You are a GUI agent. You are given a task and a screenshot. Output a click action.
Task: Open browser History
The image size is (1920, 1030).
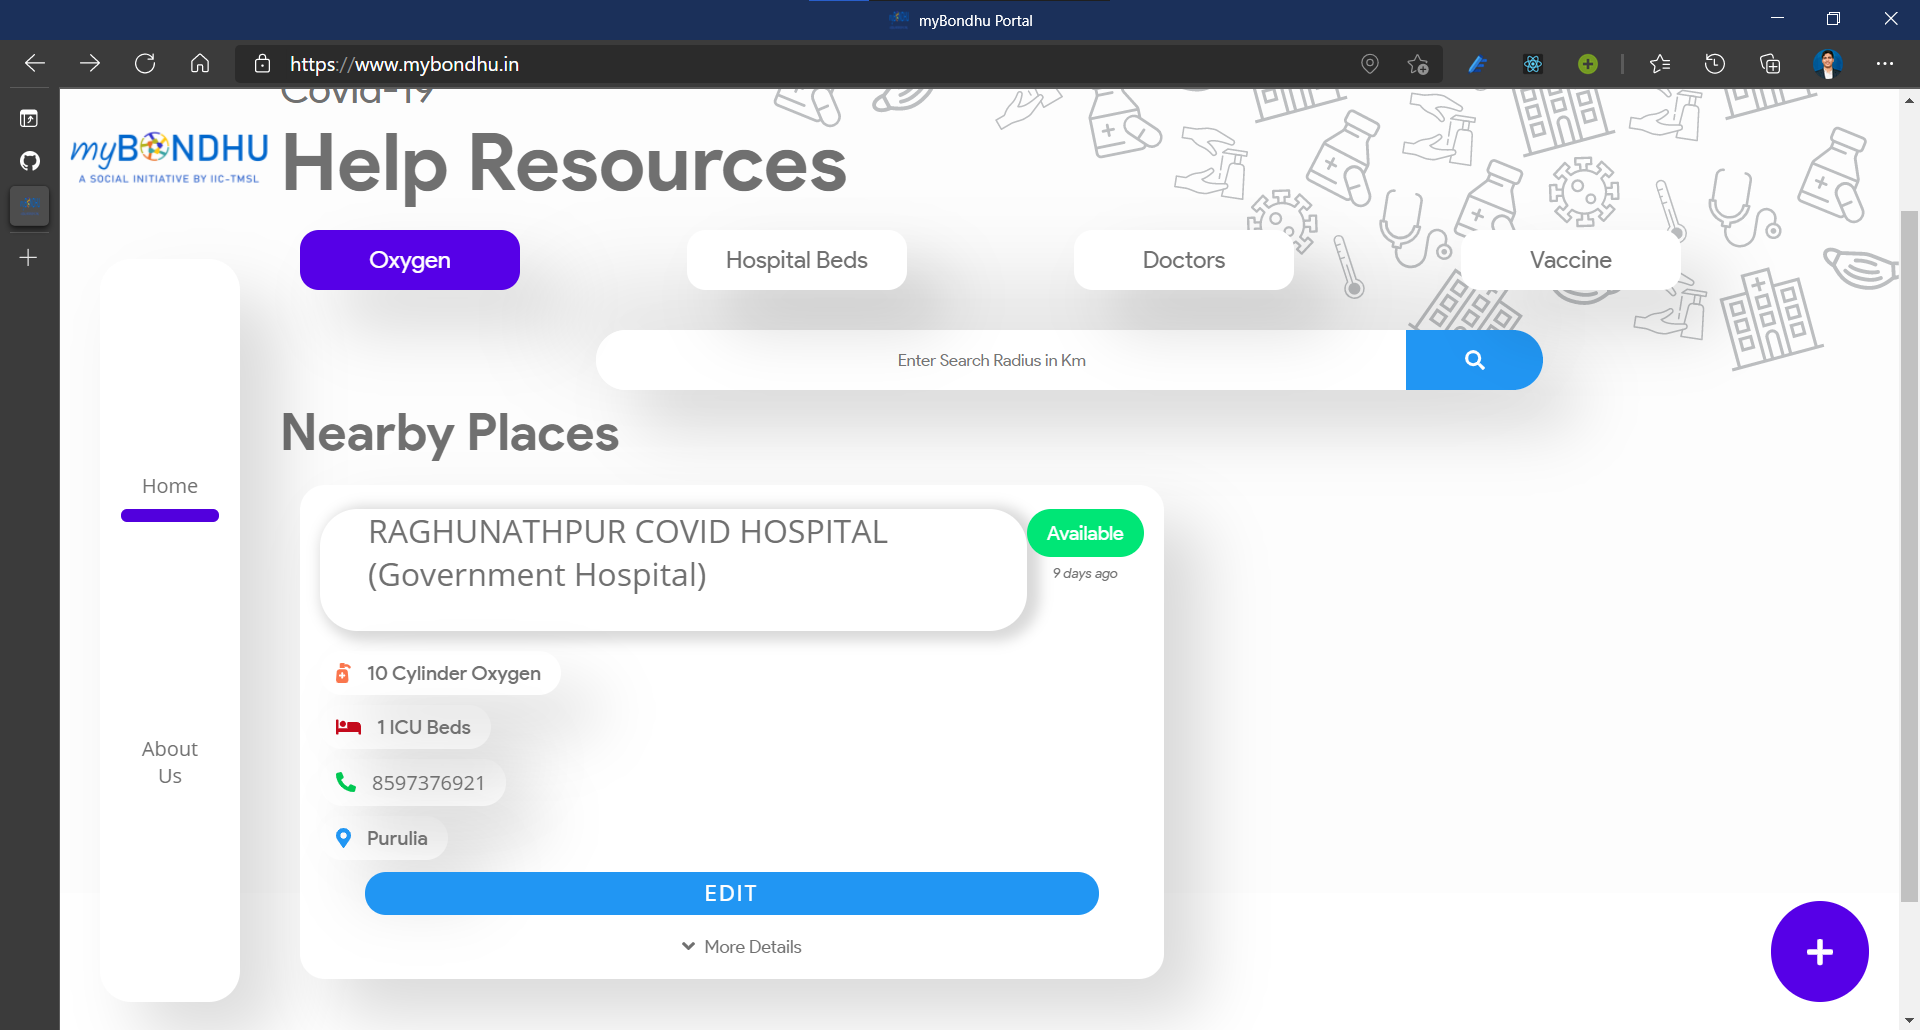[x=1714, y=63]
